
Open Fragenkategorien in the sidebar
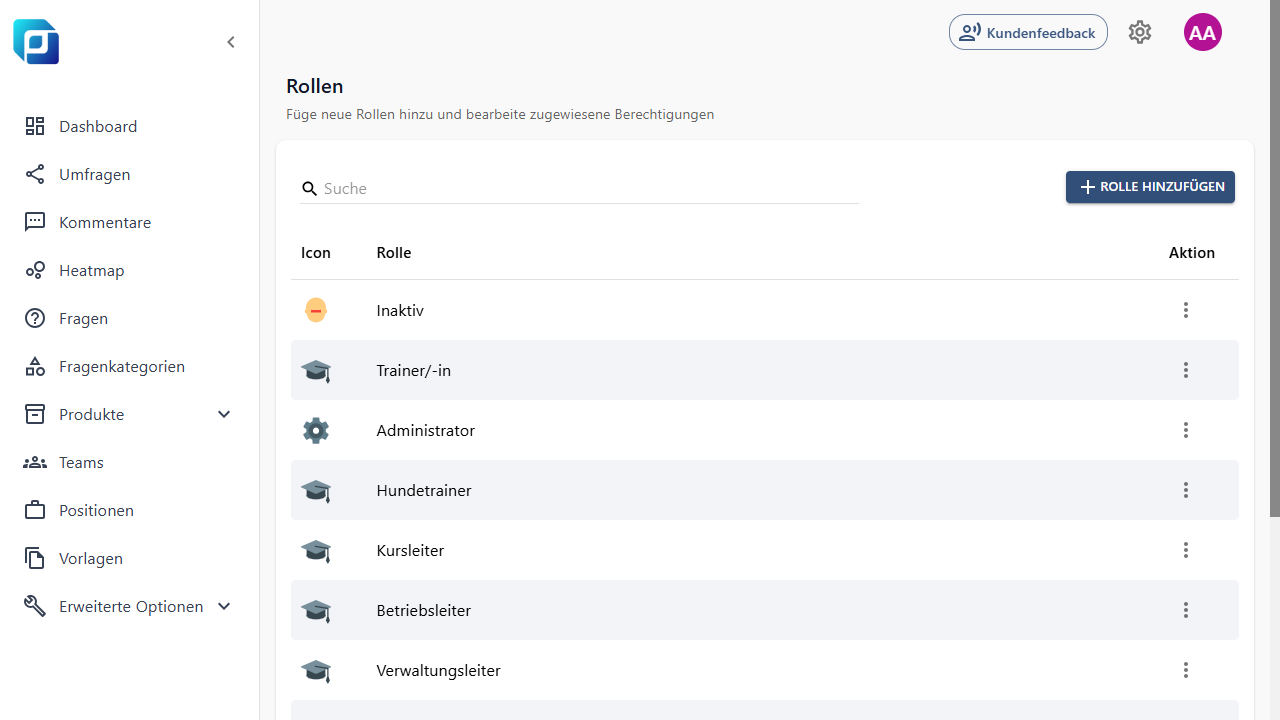(x=122, y=366)
